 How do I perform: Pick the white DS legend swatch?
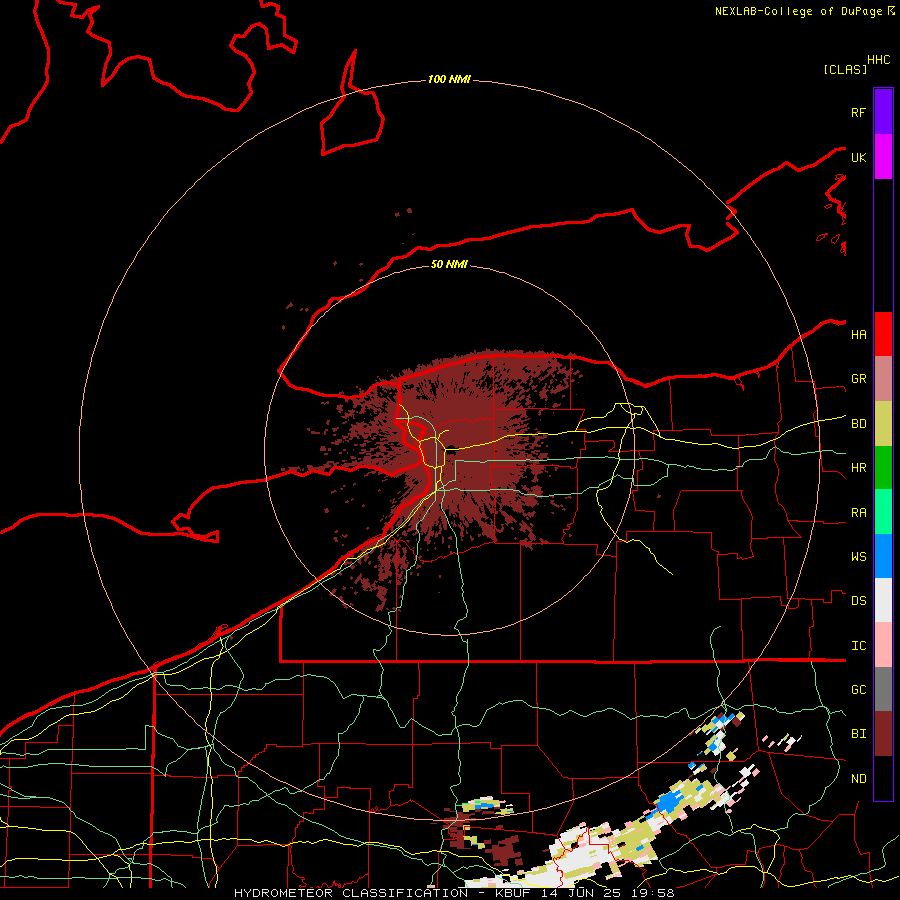883,600
